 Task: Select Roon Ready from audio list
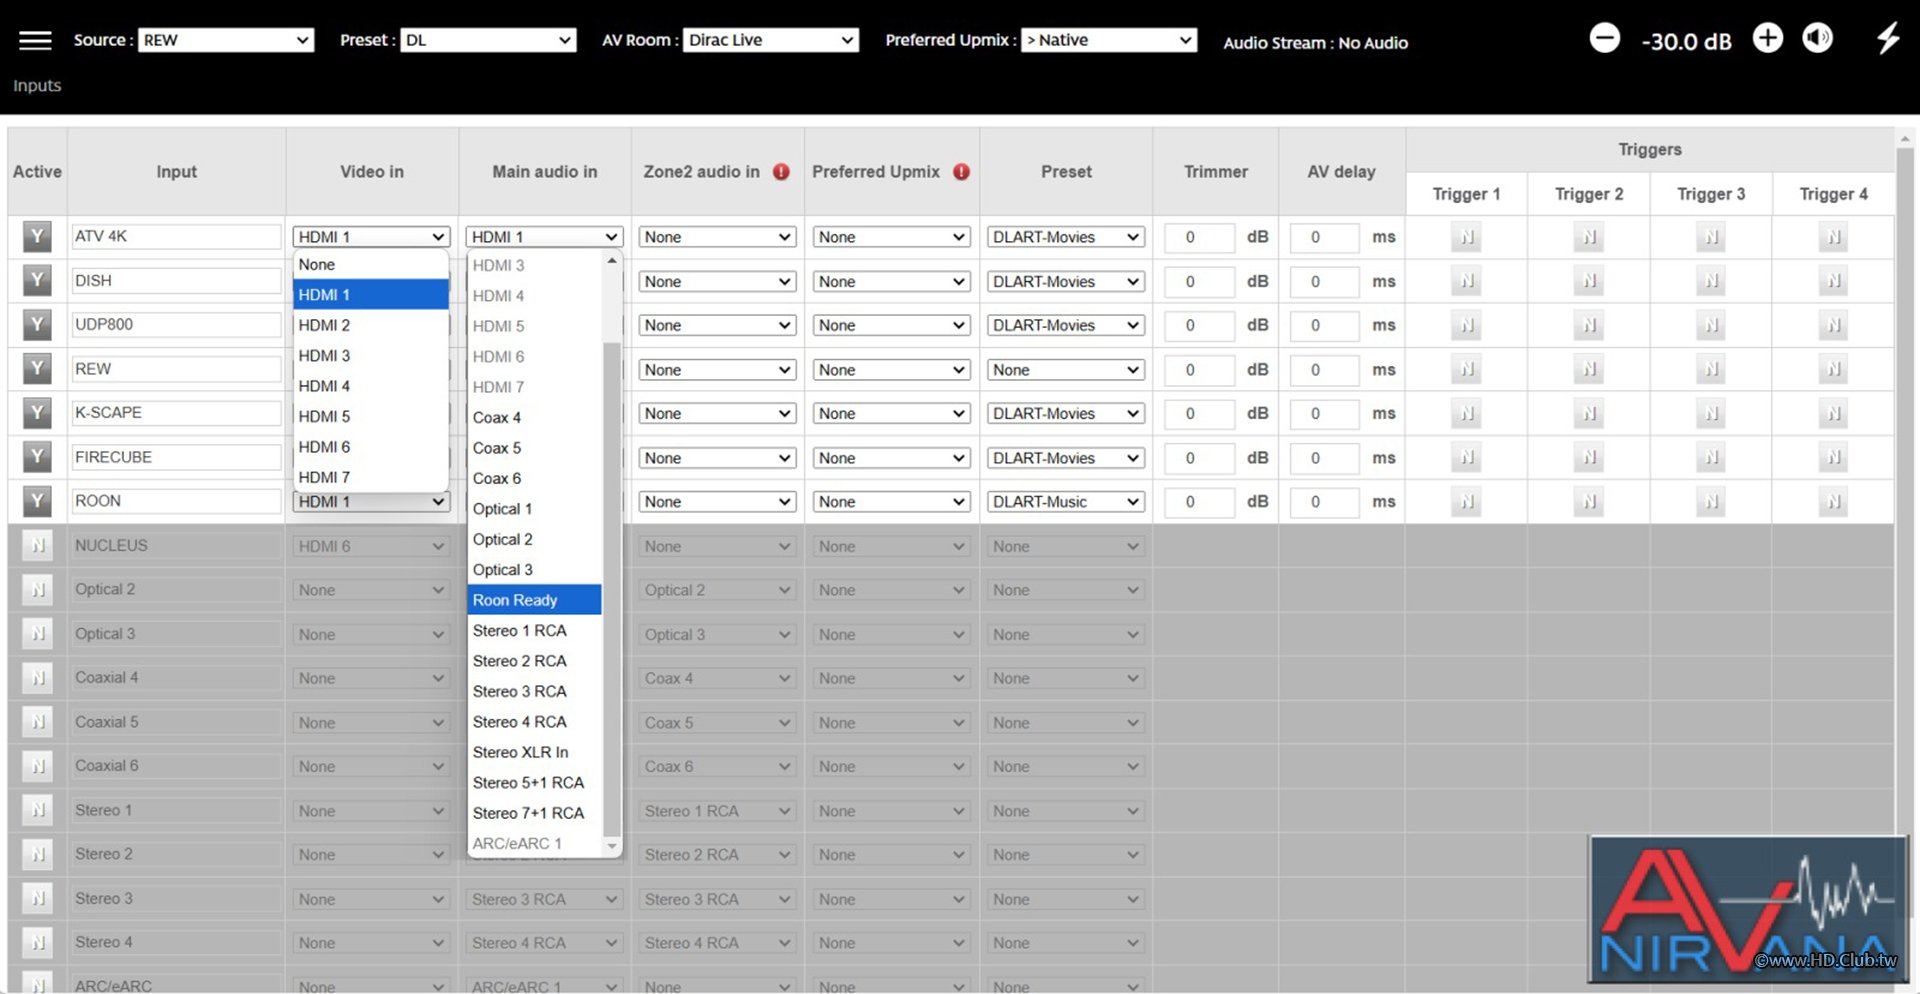534,600
